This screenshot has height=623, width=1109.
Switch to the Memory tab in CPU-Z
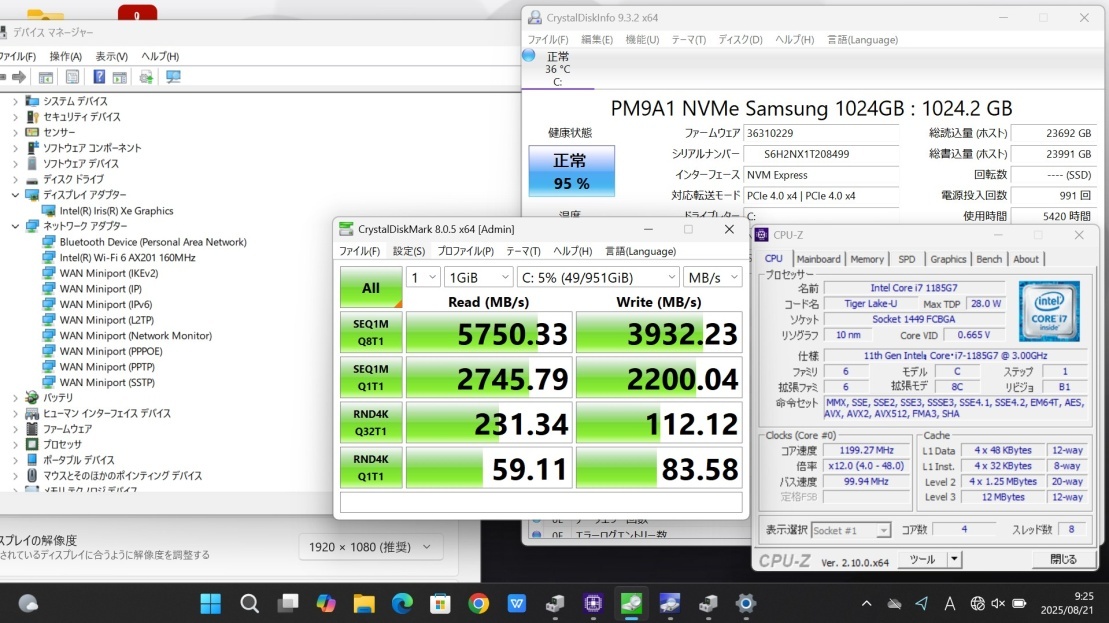(x=866, y=259)
